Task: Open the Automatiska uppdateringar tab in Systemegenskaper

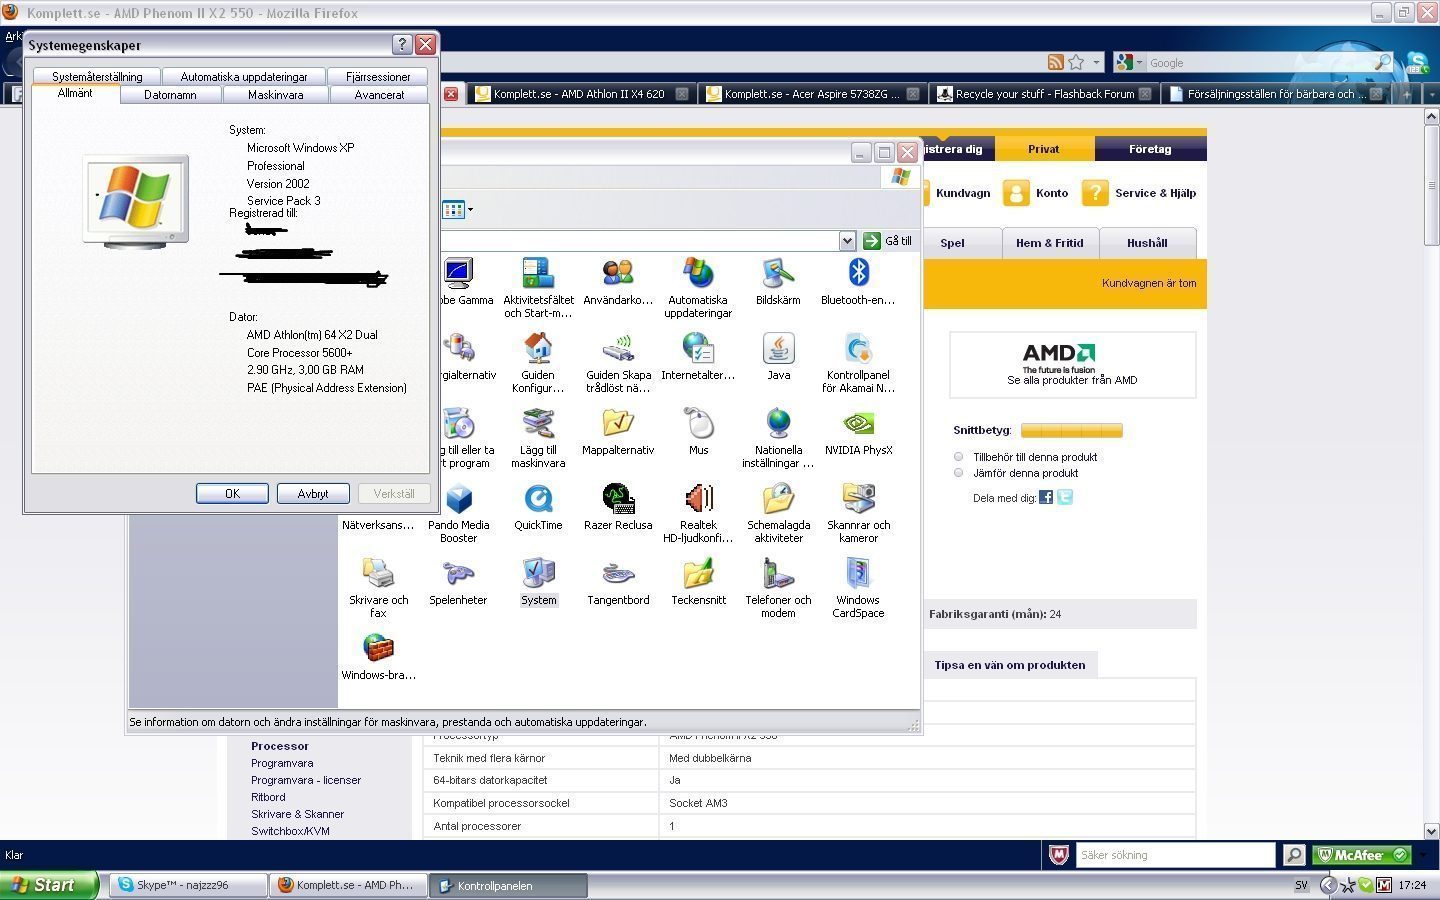Action: (244, 77)
